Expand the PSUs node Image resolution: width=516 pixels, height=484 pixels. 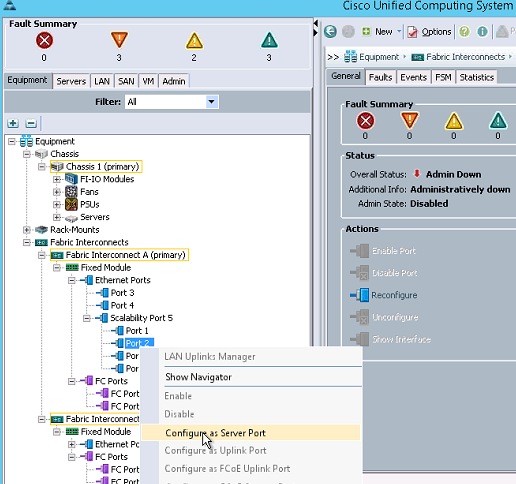click(x=57, y=205)
